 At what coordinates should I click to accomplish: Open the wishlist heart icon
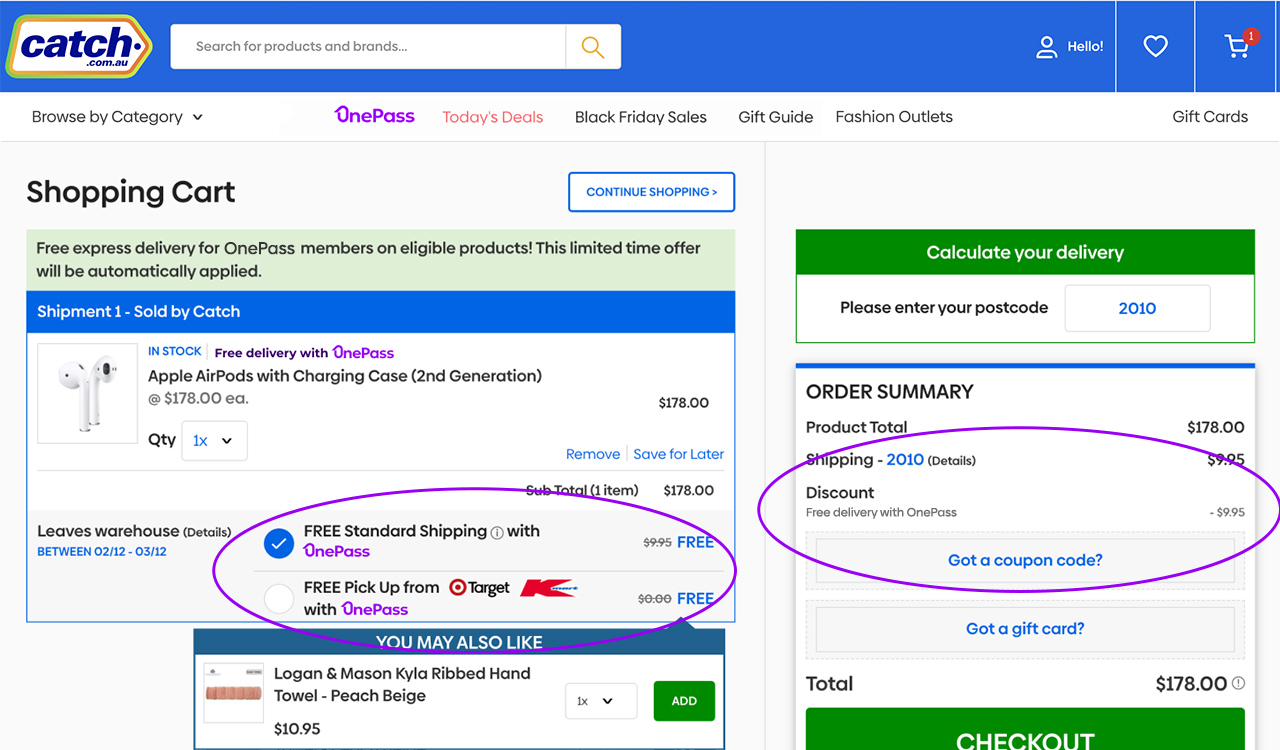(x=1155, y=46)
